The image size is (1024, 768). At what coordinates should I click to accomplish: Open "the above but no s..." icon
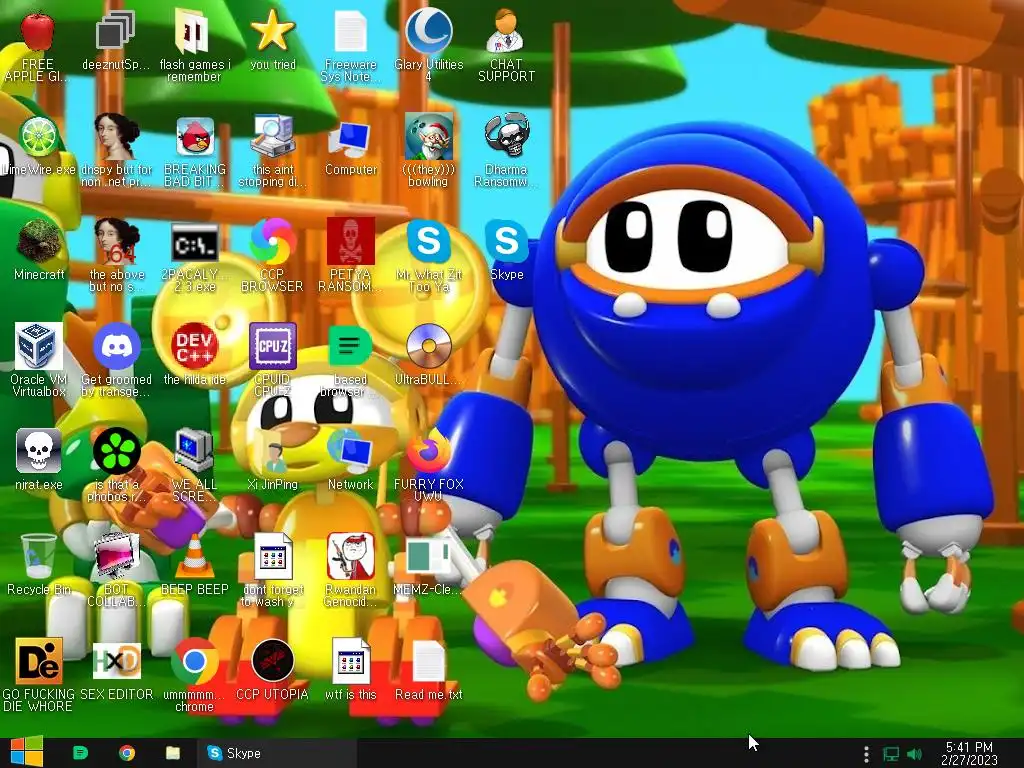[116, 242]
